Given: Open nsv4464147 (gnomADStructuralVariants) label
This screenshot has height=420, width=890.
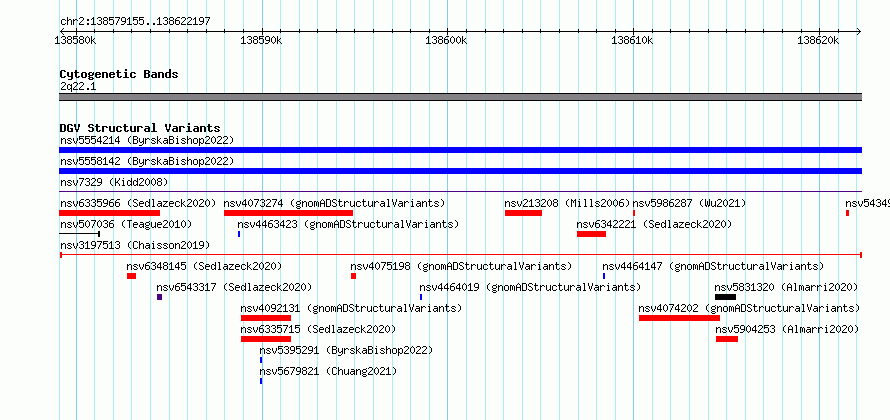Looking at the screenshot, I should (x=713, y=266).
